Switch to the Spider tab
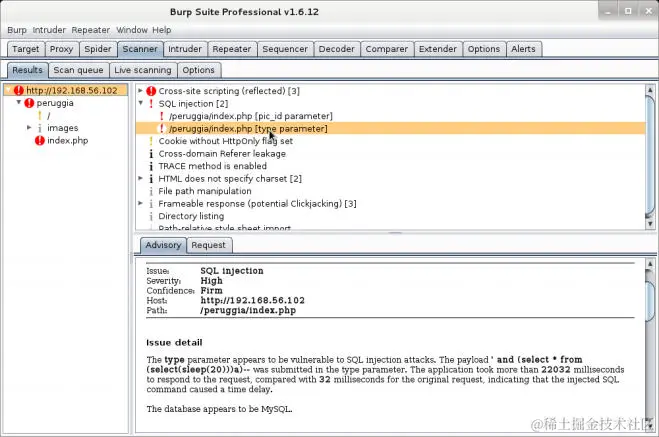This screenshot has width=659, height=437. pyautogui.click(x=98, y=49)
